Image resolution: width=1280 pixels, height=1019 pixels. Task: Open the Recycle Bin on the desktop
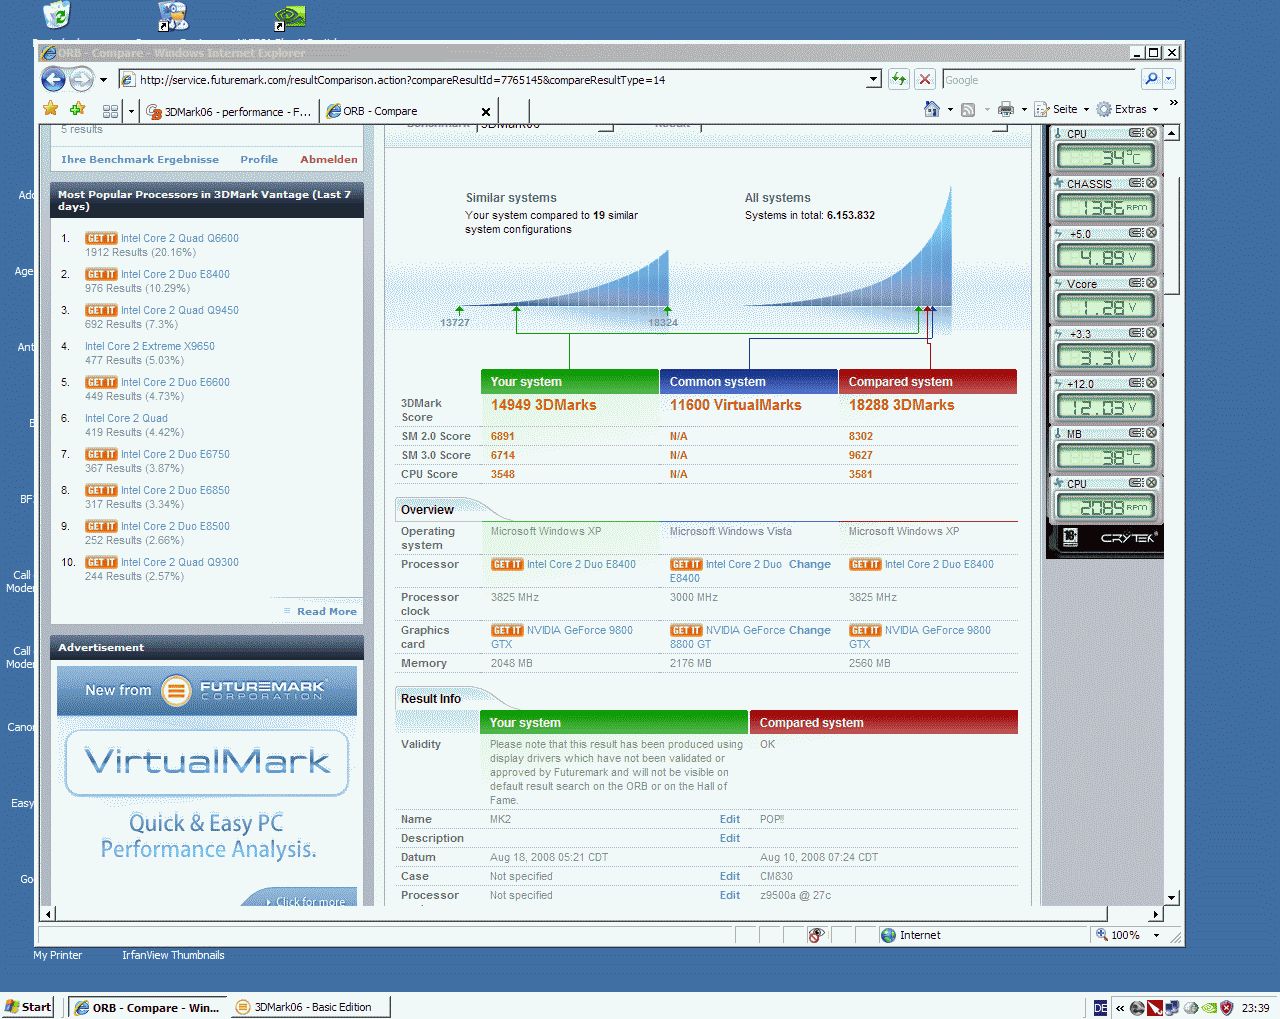(x=57, y=15)
